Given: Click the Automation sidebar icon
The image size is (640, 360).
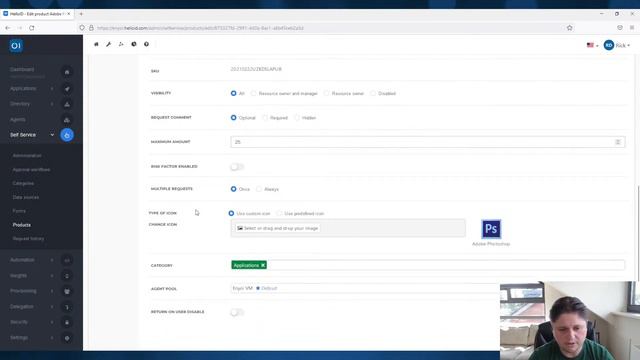Looking at the screenshot, I should pyautogui.click(x=67, y=260).
